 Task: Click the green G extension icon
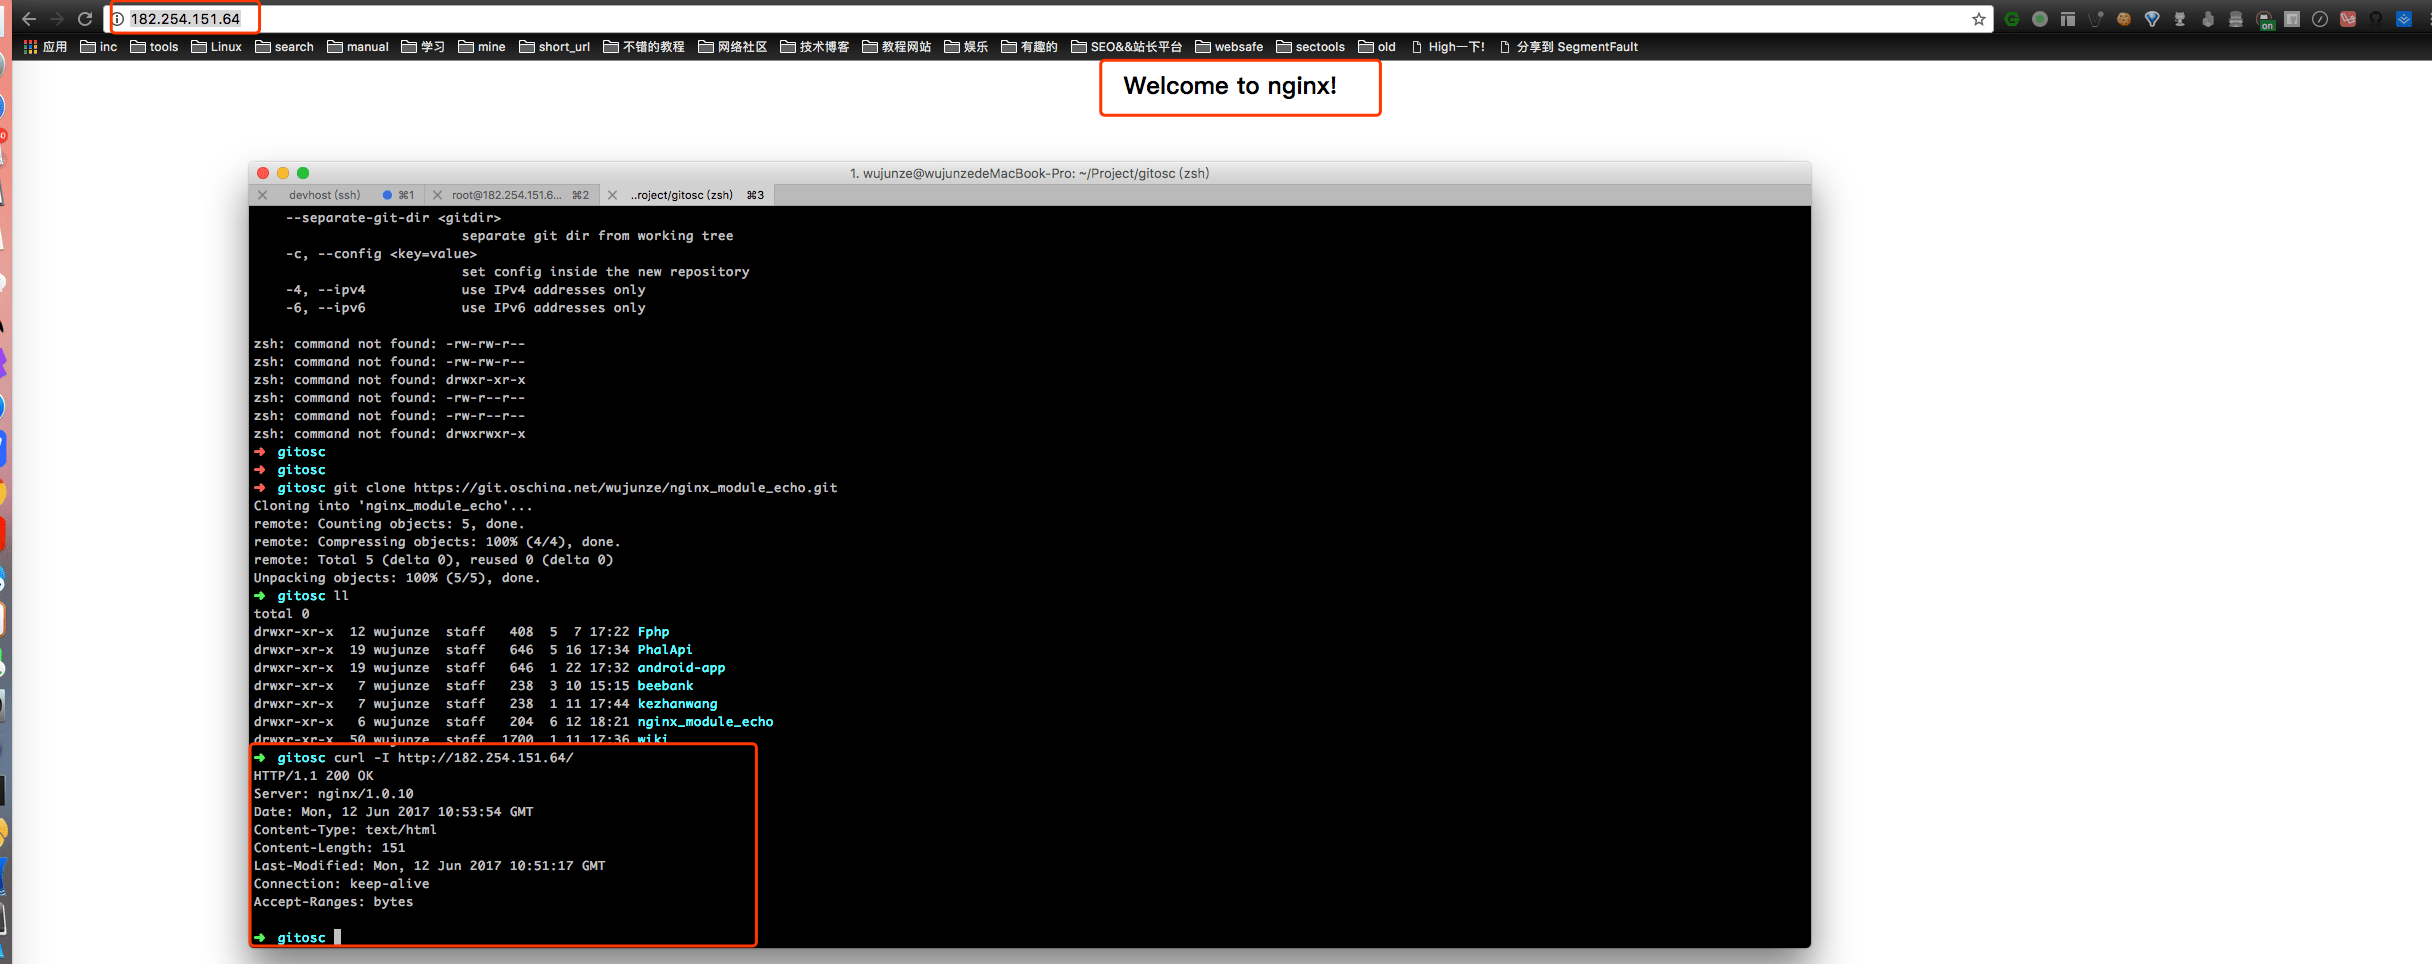(x=2012, y=19)
